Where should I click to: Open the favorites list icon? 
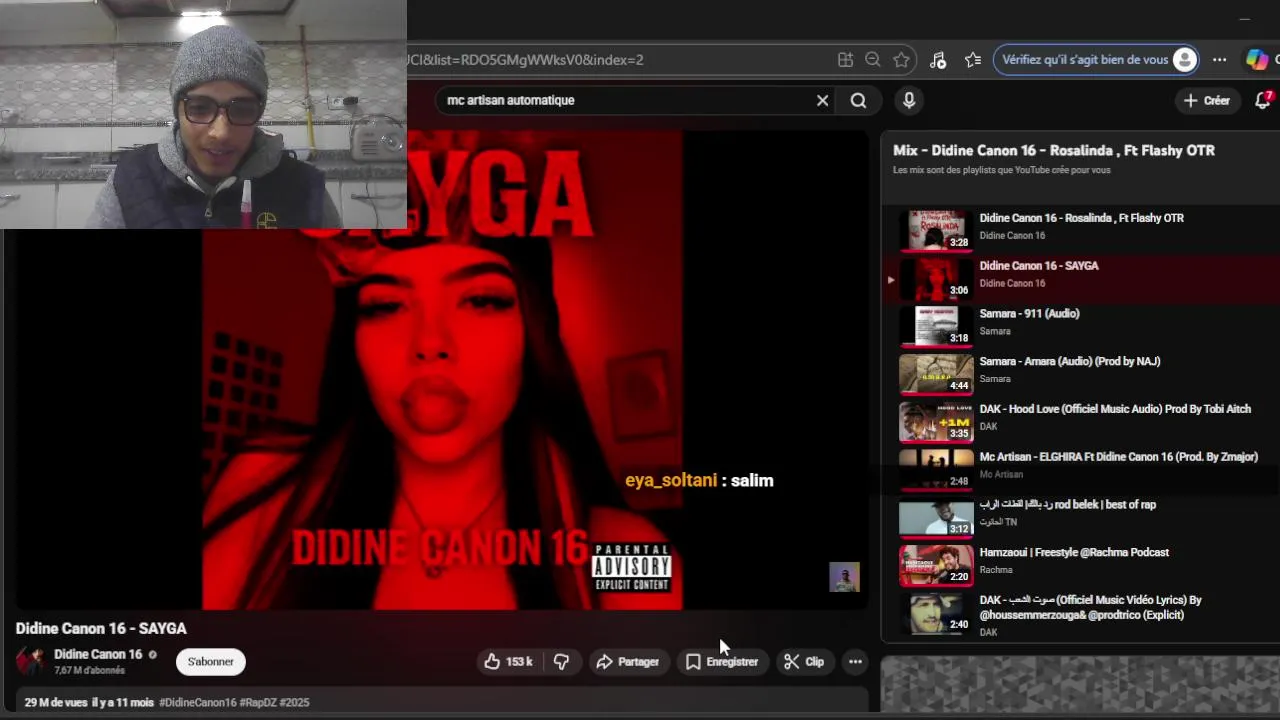973,60
